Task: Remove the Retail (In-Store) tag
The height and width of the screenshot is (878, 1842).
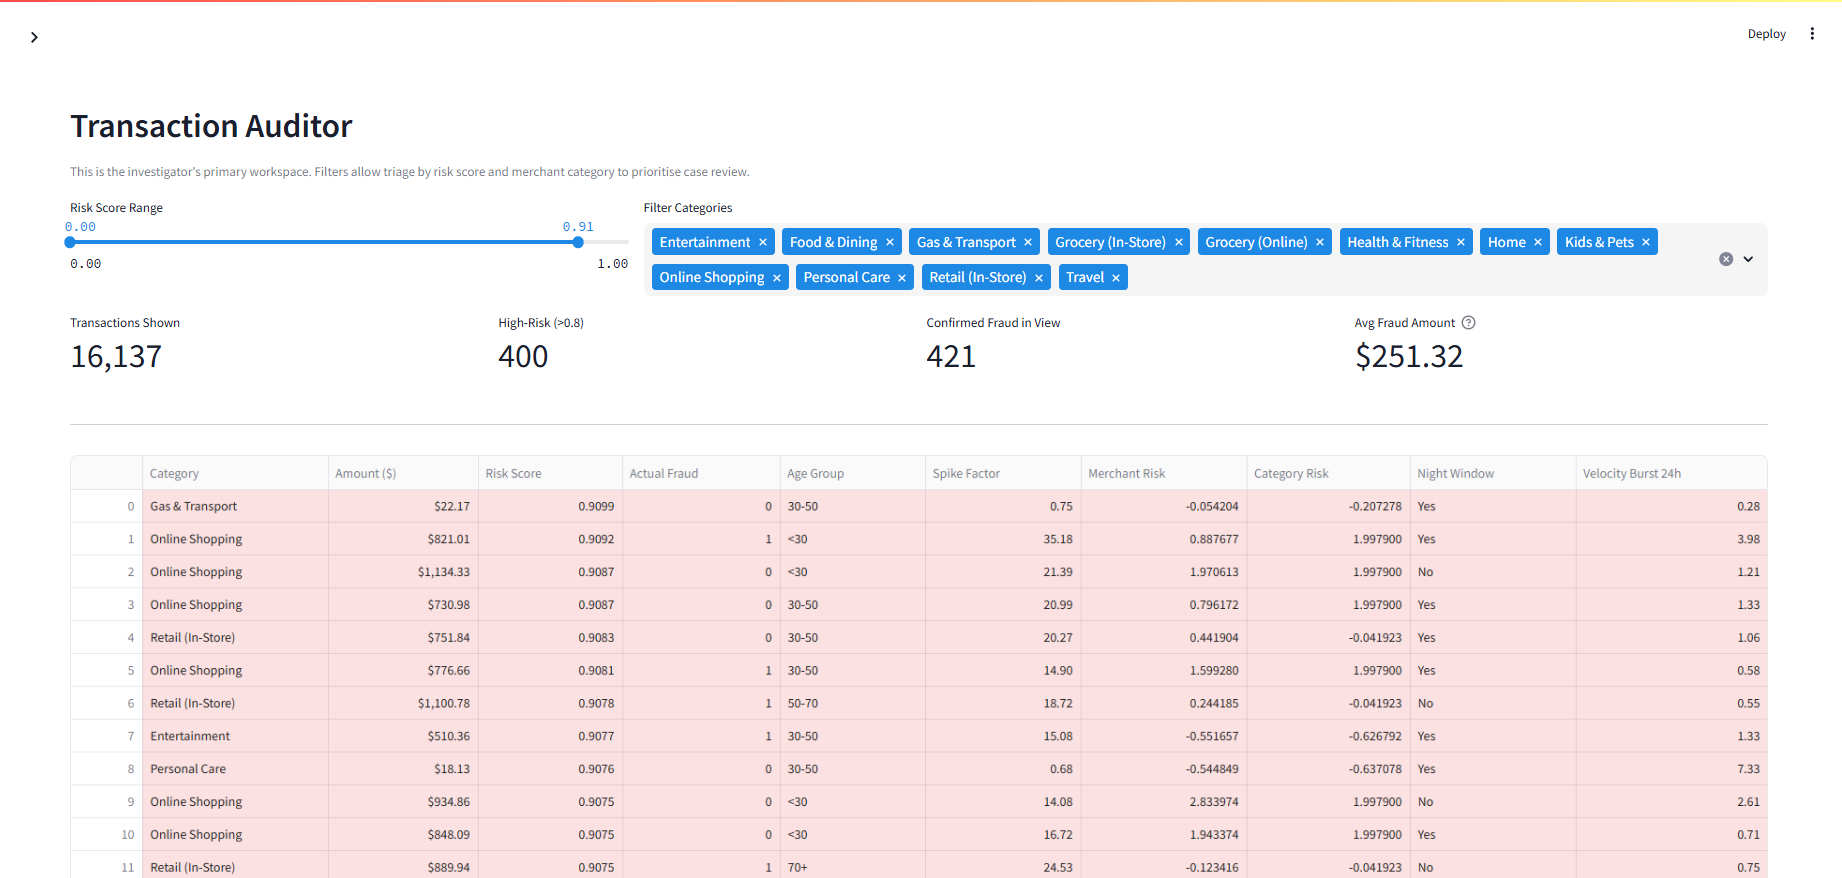Action: click(1039, 277)
